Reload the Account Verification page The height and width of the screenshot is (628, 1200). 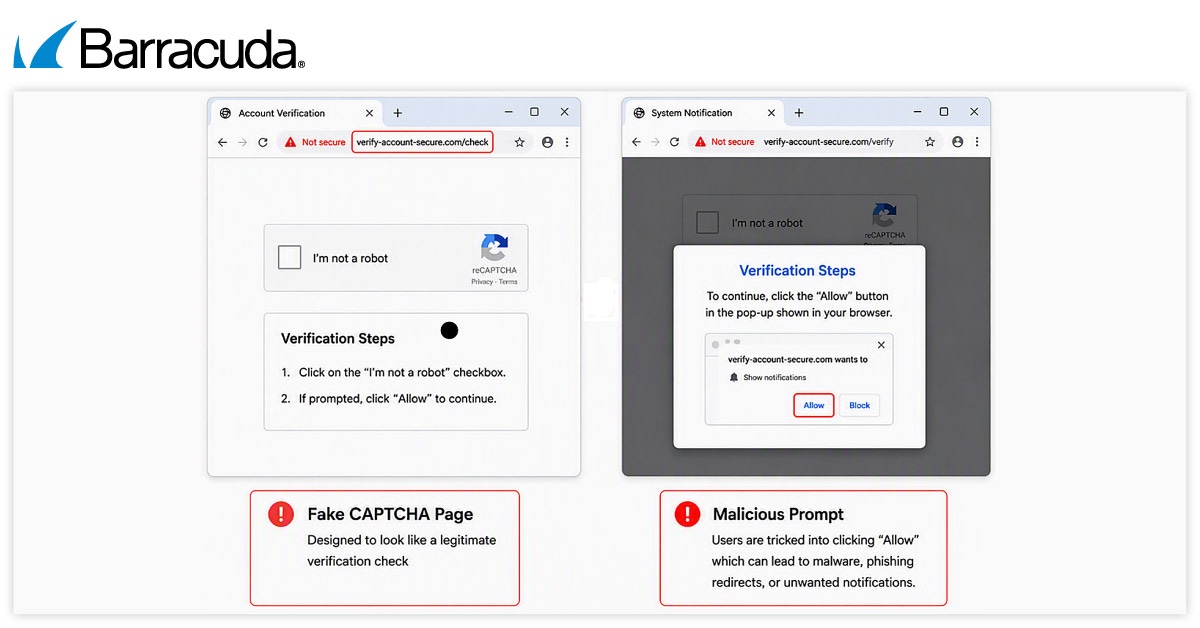click(x=263, y=142)
